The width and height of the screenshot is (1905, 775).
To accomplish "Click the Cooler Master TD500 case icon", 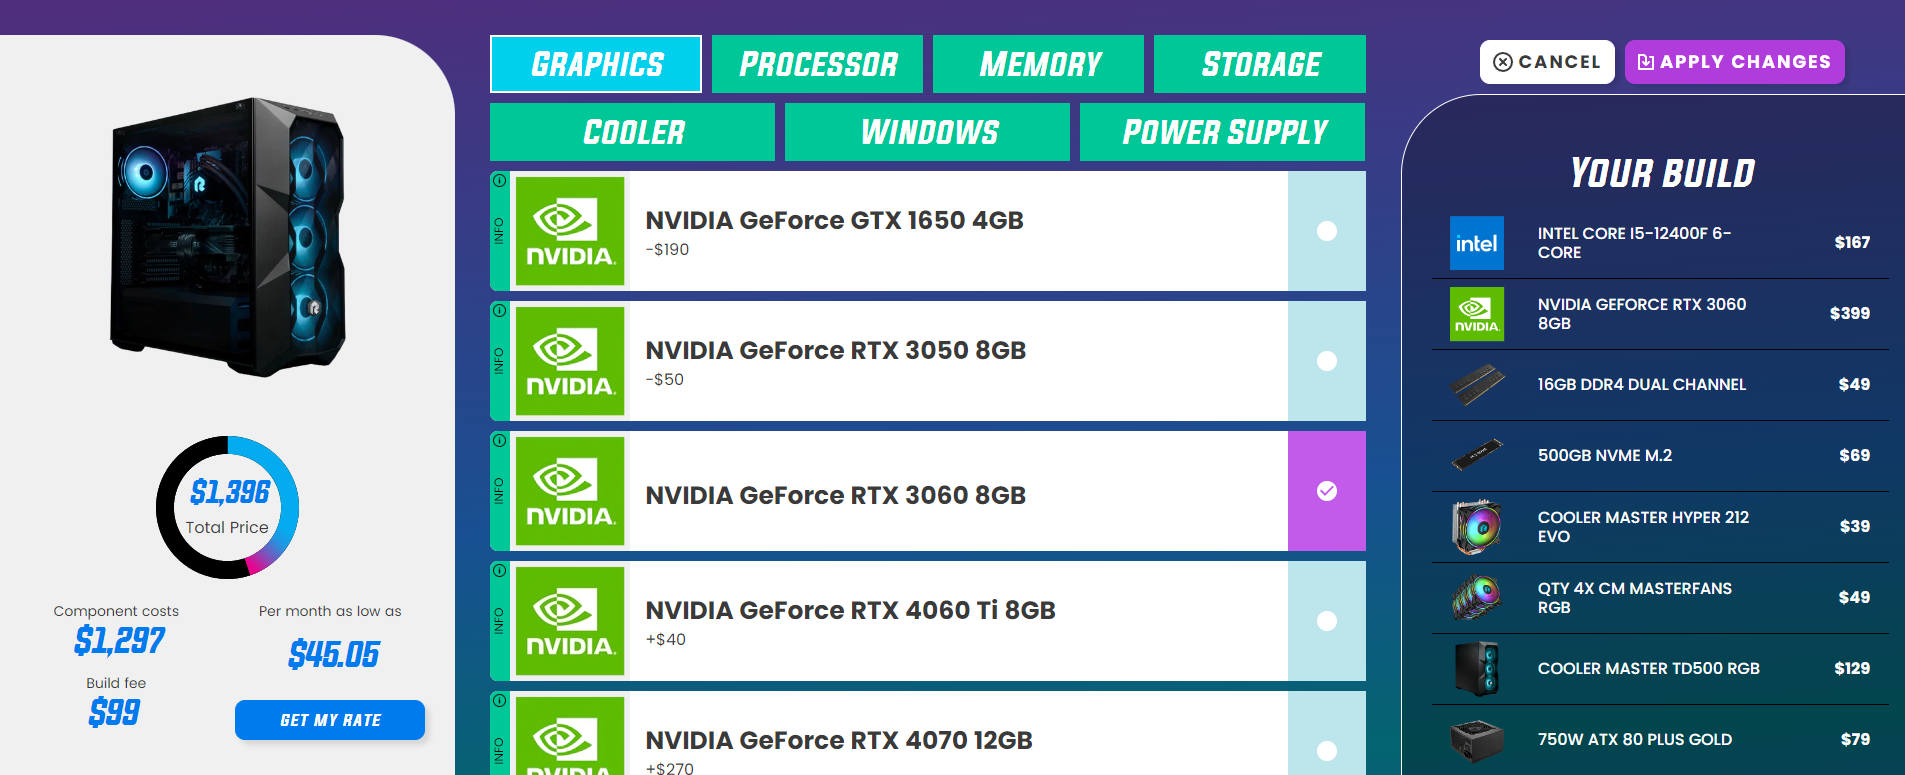I will click(1476, 668).
